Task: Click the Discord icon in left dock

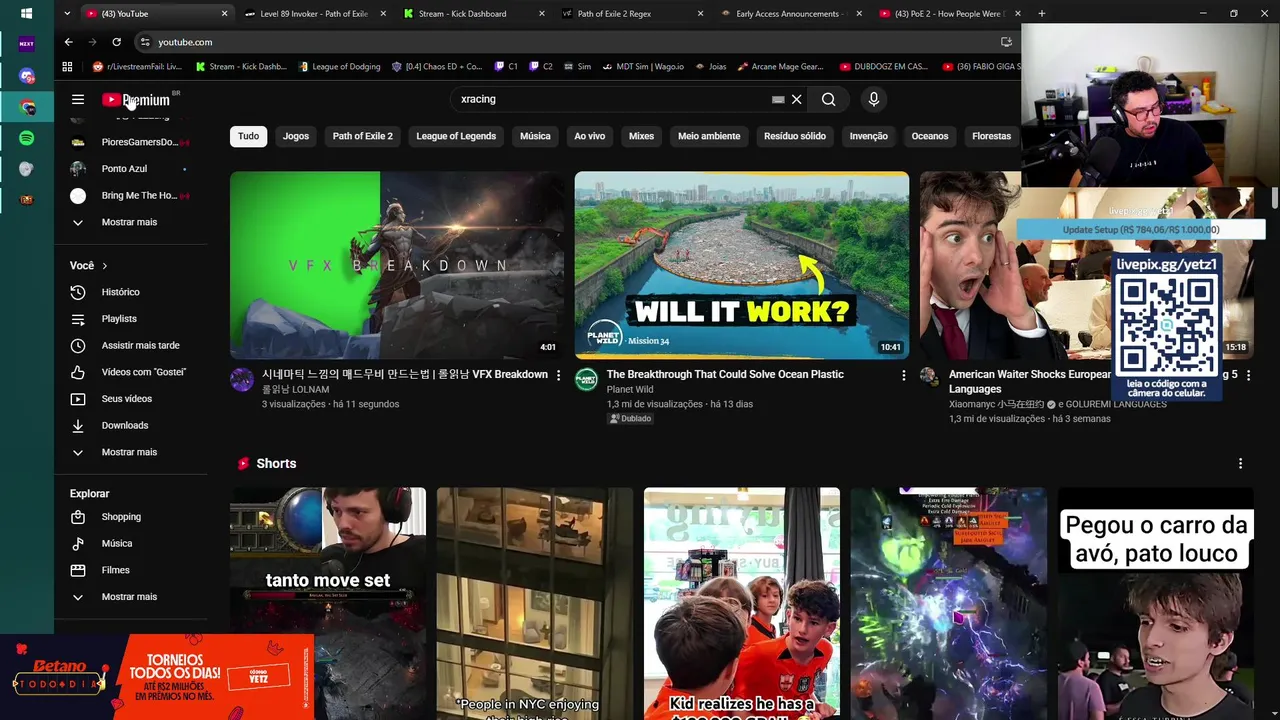Action: (27, 76)
